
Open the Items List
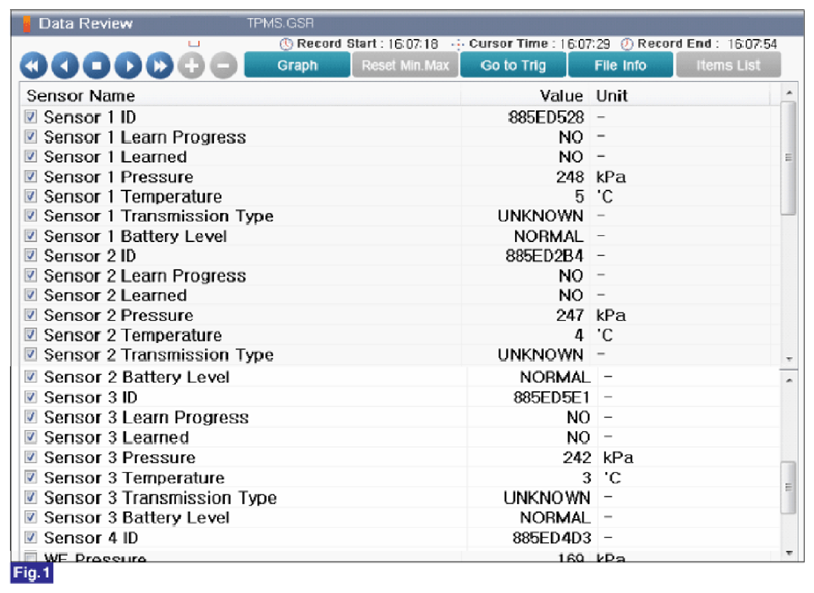(x=728, y=65)
